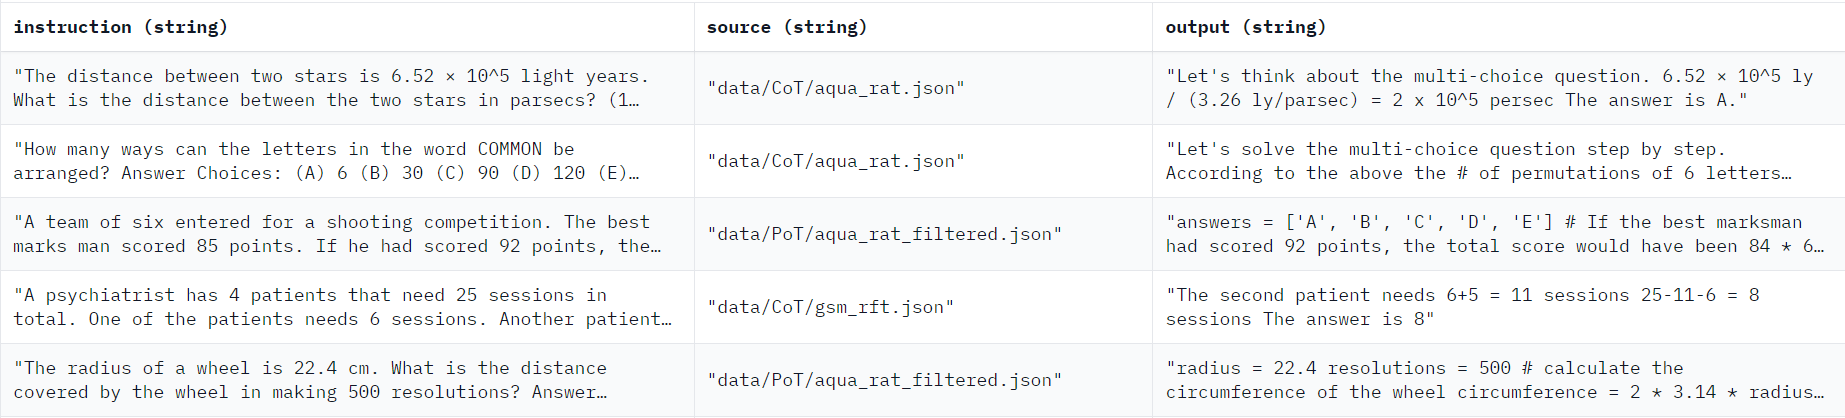
Task: Click the third row's PoT aqua_rat_filtered.json source
Action: [884, 234]
